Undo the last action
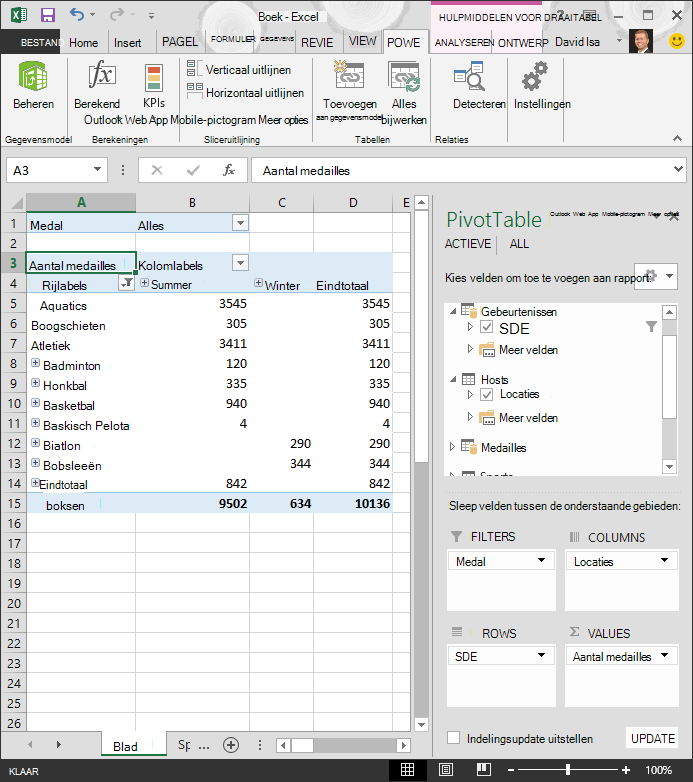The image size is (693, 782). pyautogui.click(x=77, y=14)
